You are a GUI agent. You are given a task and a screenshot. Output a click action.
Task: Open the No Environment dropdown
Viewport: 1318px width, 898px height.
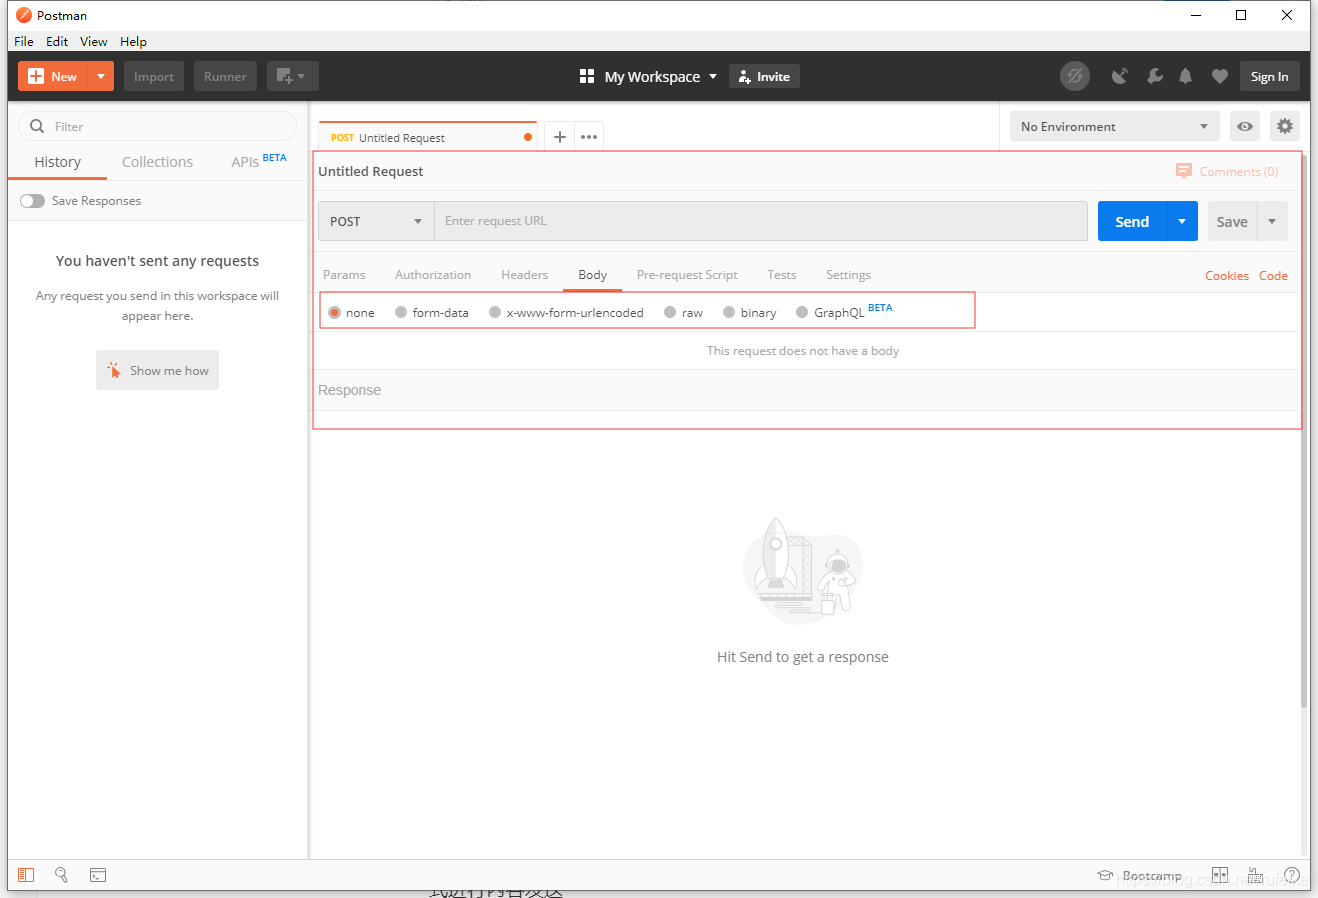pos(1114,126)
